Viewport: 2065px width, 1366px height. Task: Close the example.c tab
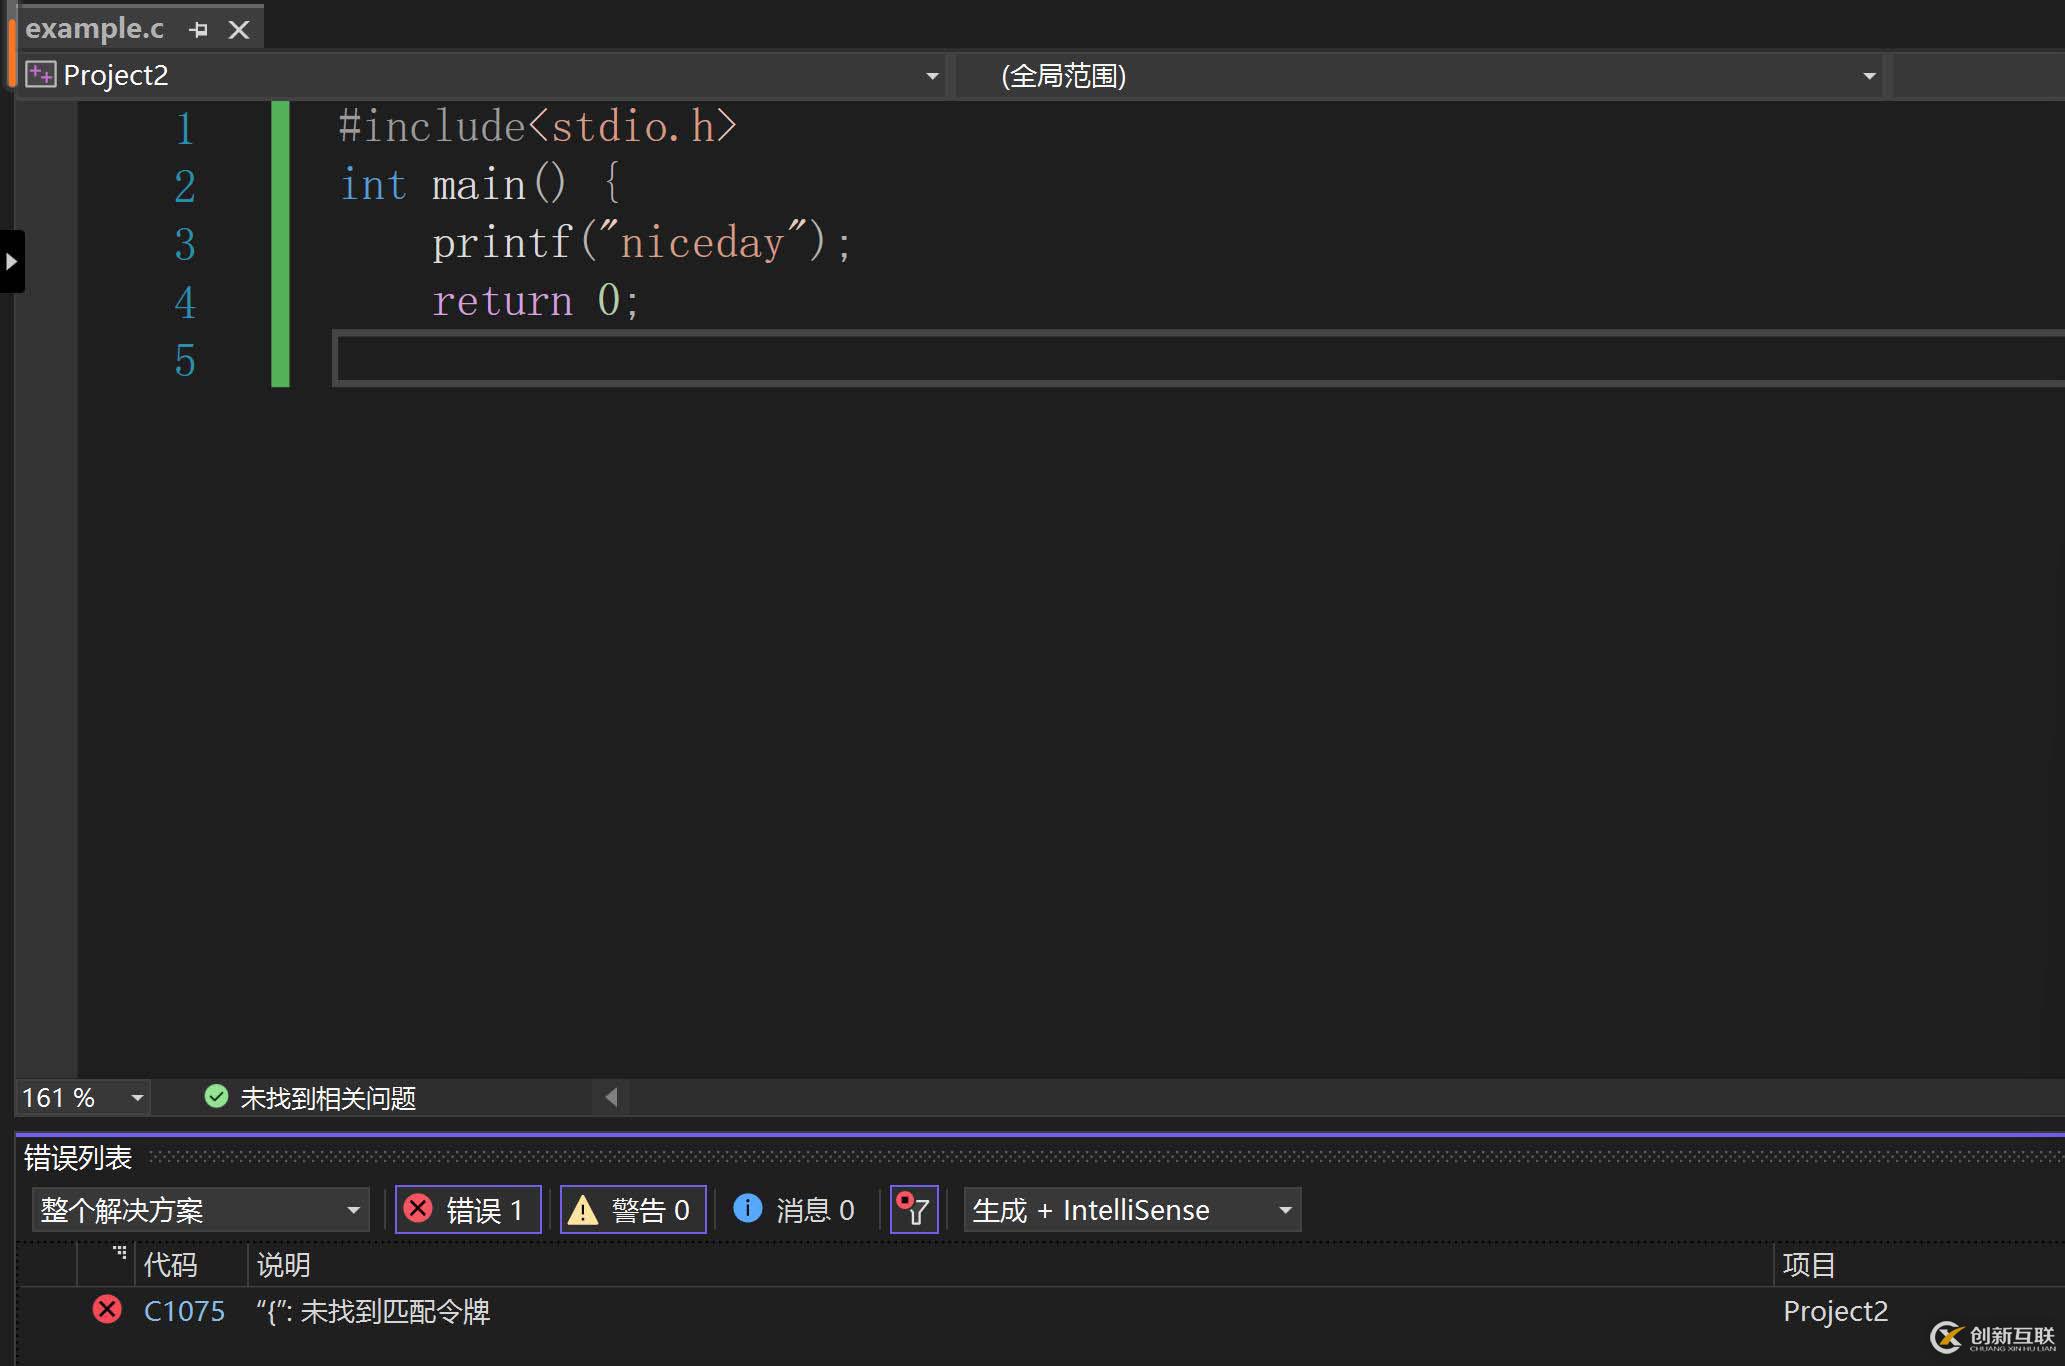(239, 30)
